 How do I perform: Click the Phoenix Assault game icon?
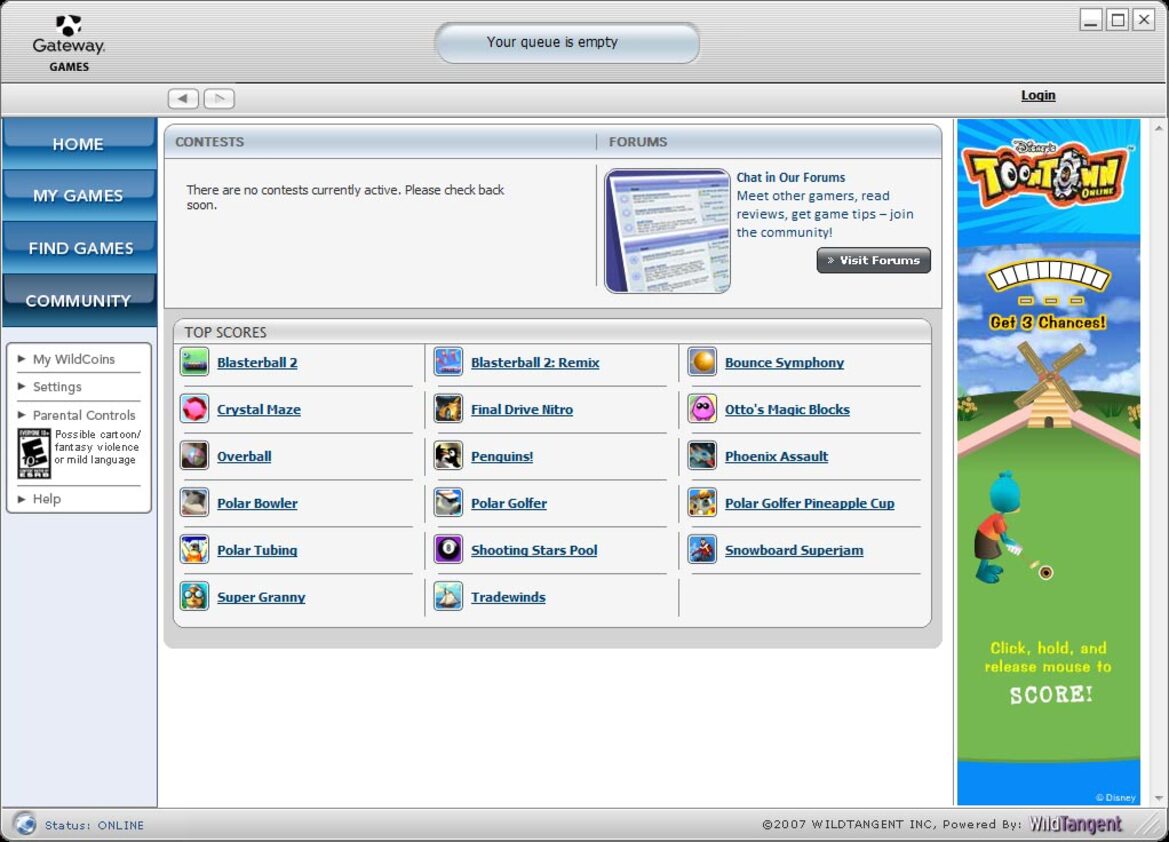coord(702,456)
